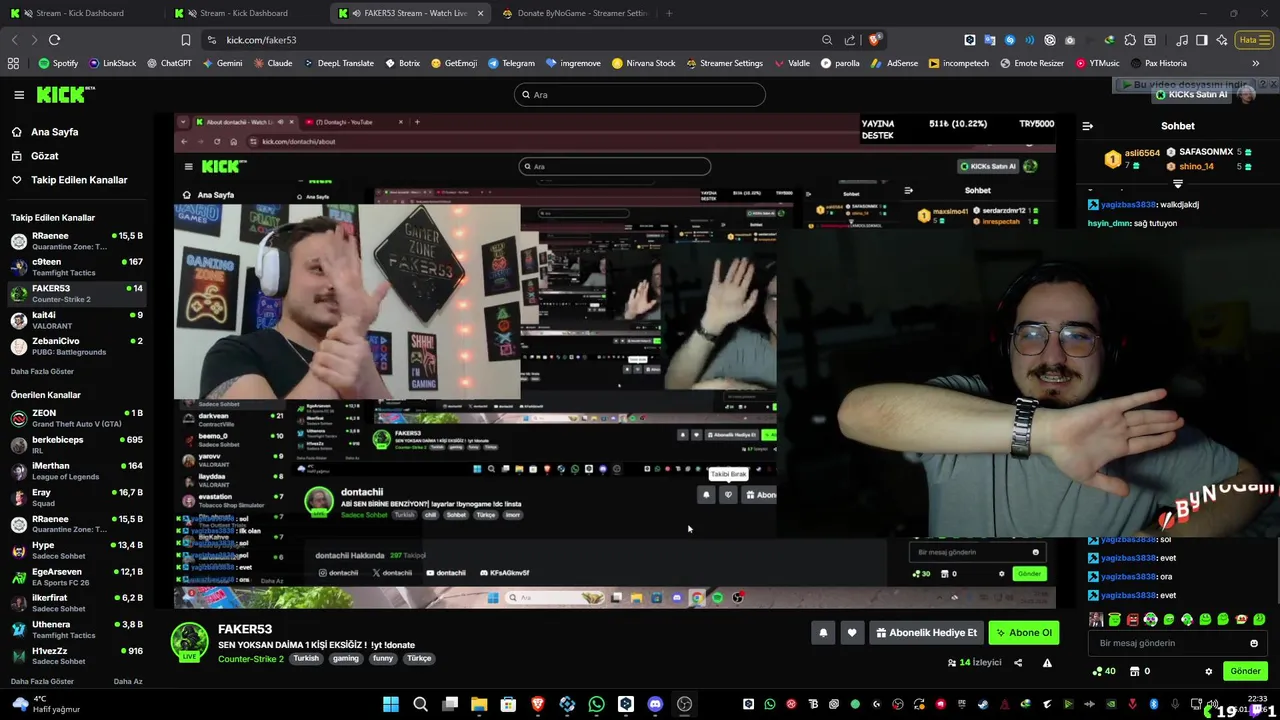This screenshot has width=1280, height=720.
Task: Click the screenshot camera extension icon
Action: 1070,40
